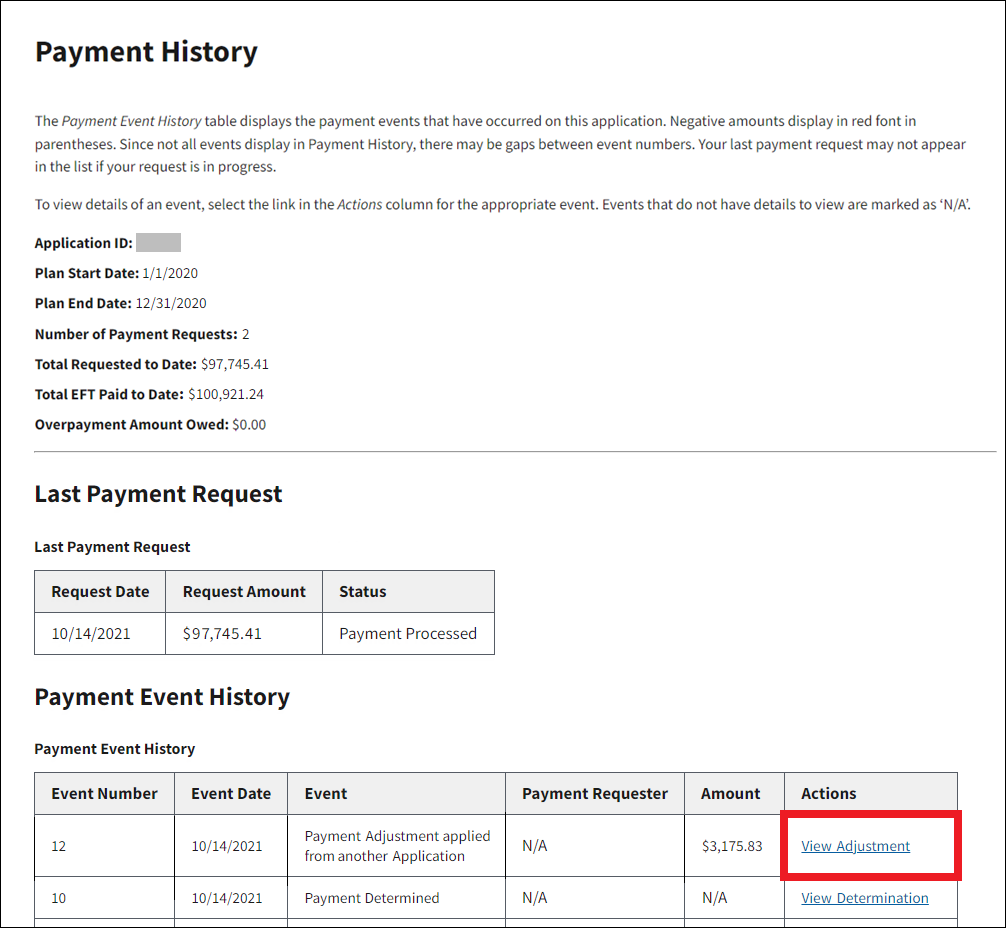The height and width of the screenshot is (928, 1006).
Task: Select the Payment Processed status cell
Action: click(408, 633)
